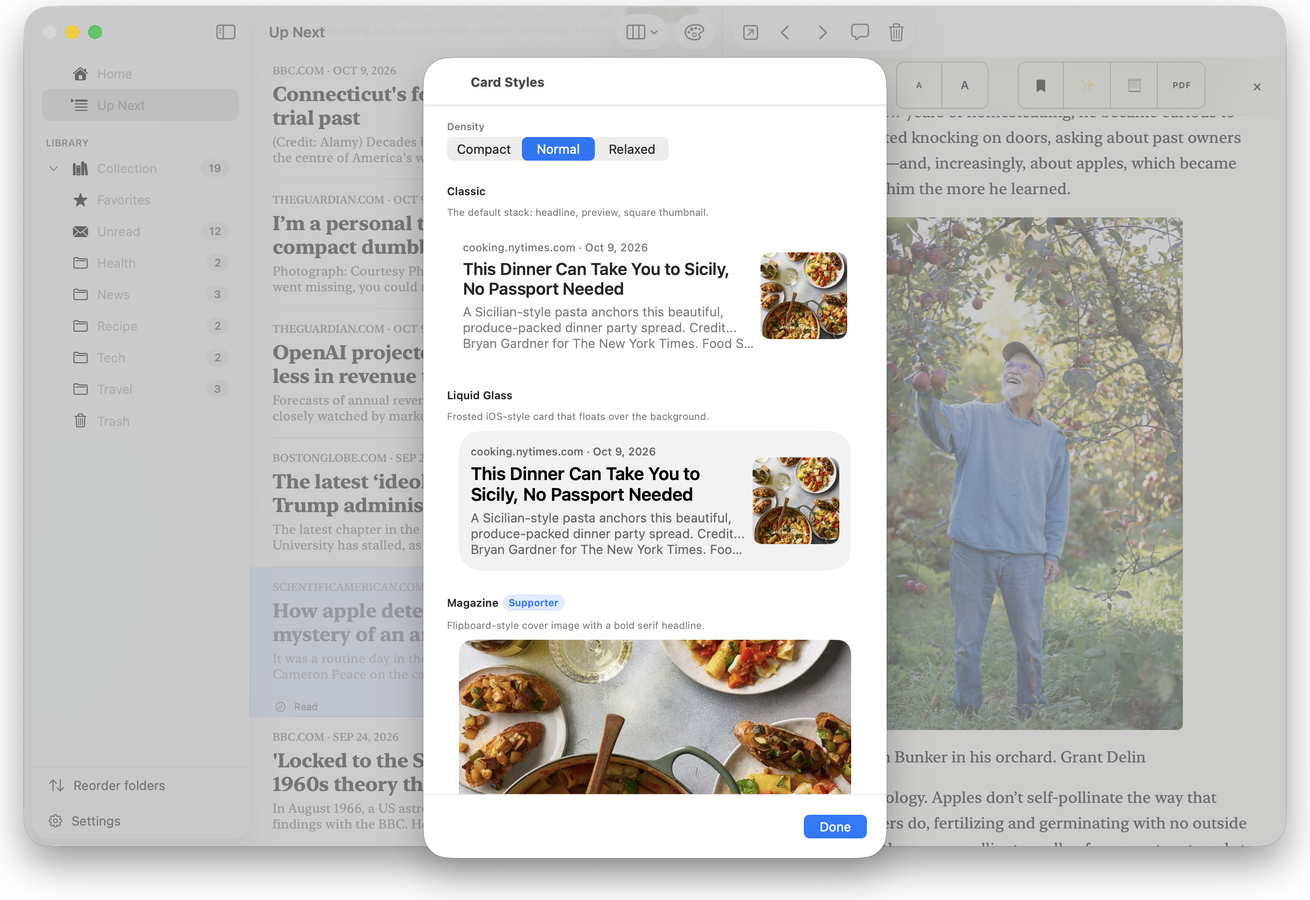Go back with the left chevron

click(x=785, y=32)
